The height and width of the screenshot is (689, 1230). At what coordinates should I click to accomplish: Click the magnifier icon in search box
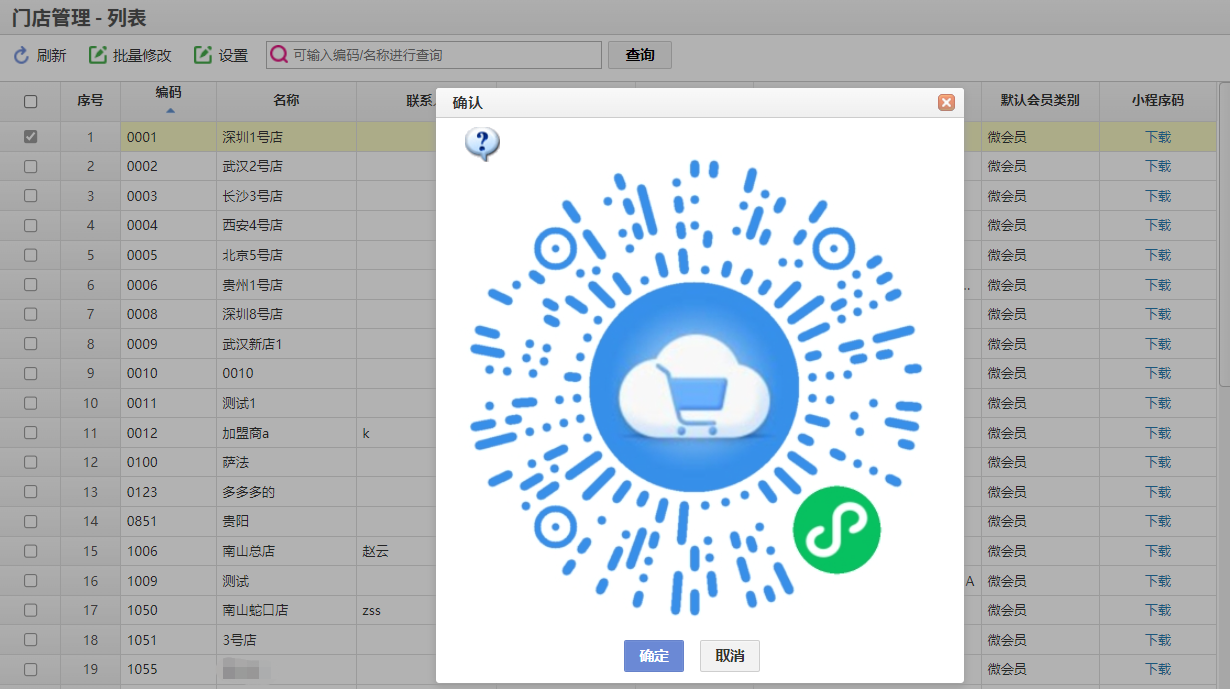(x=279, y=55)
